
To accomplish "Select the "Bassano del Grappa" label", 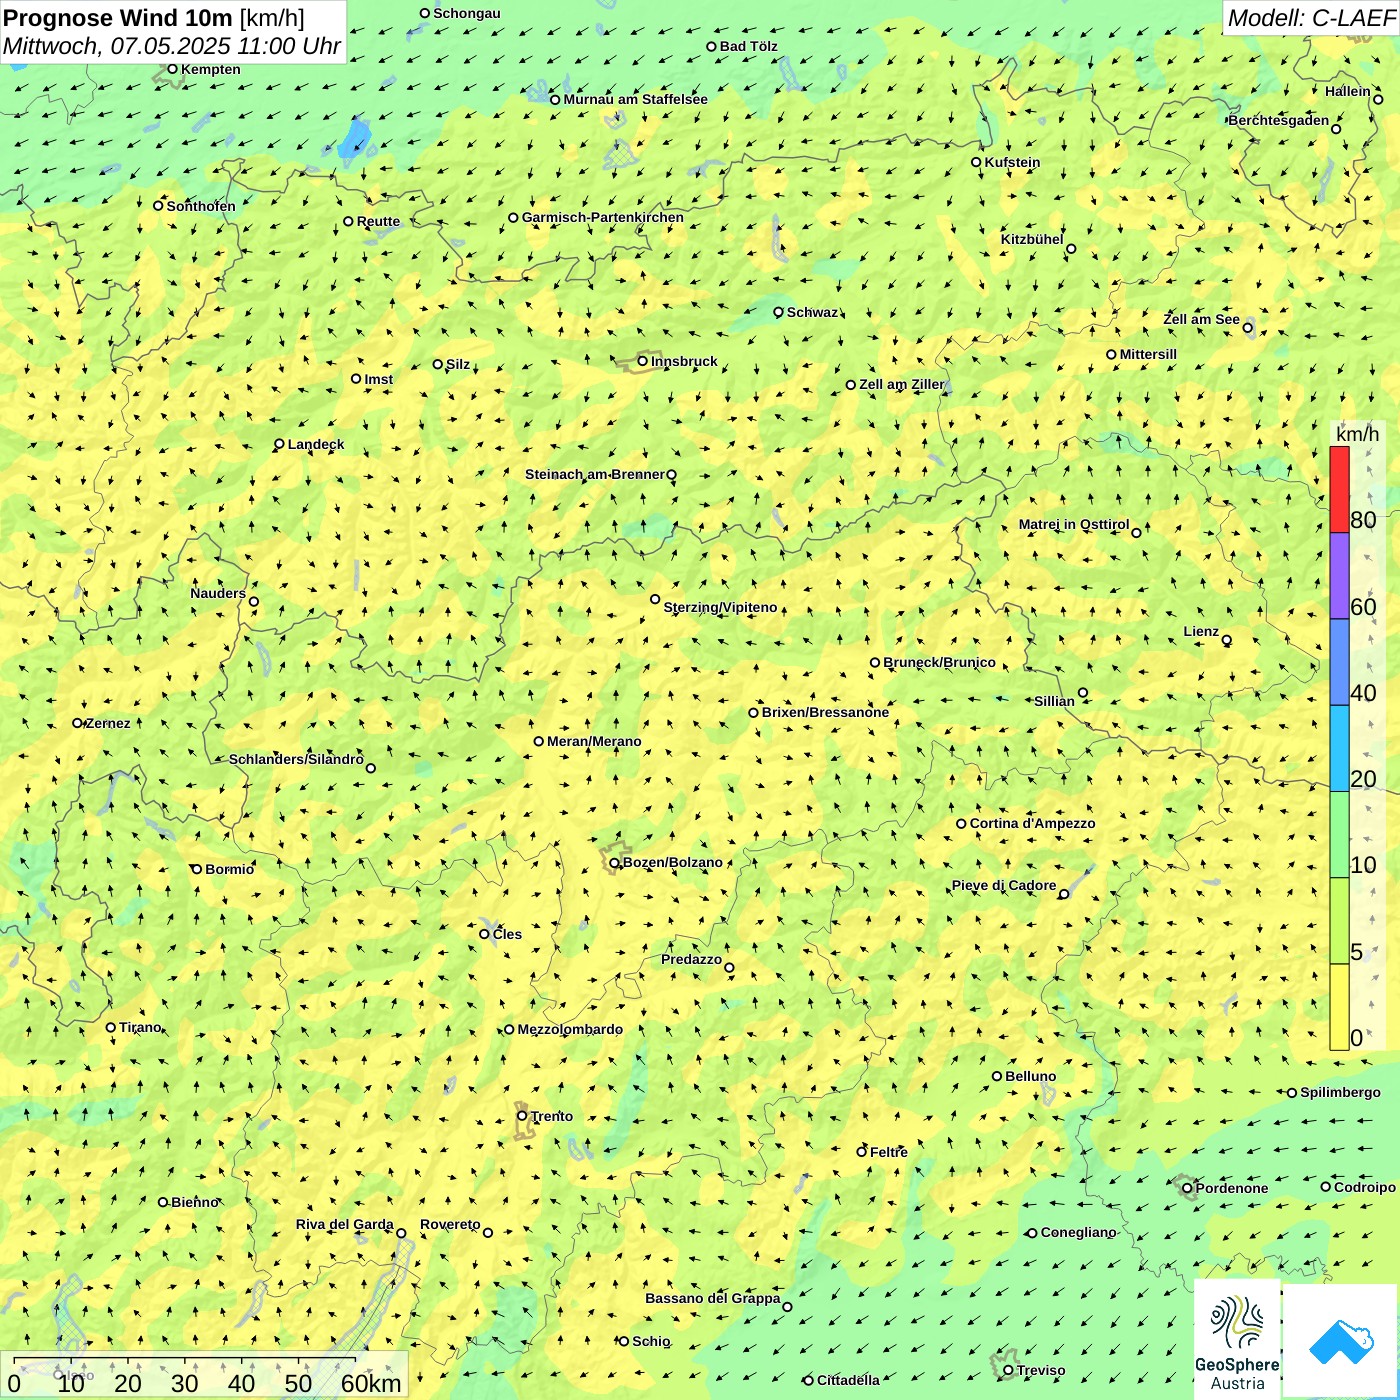I will (713, 1298).
